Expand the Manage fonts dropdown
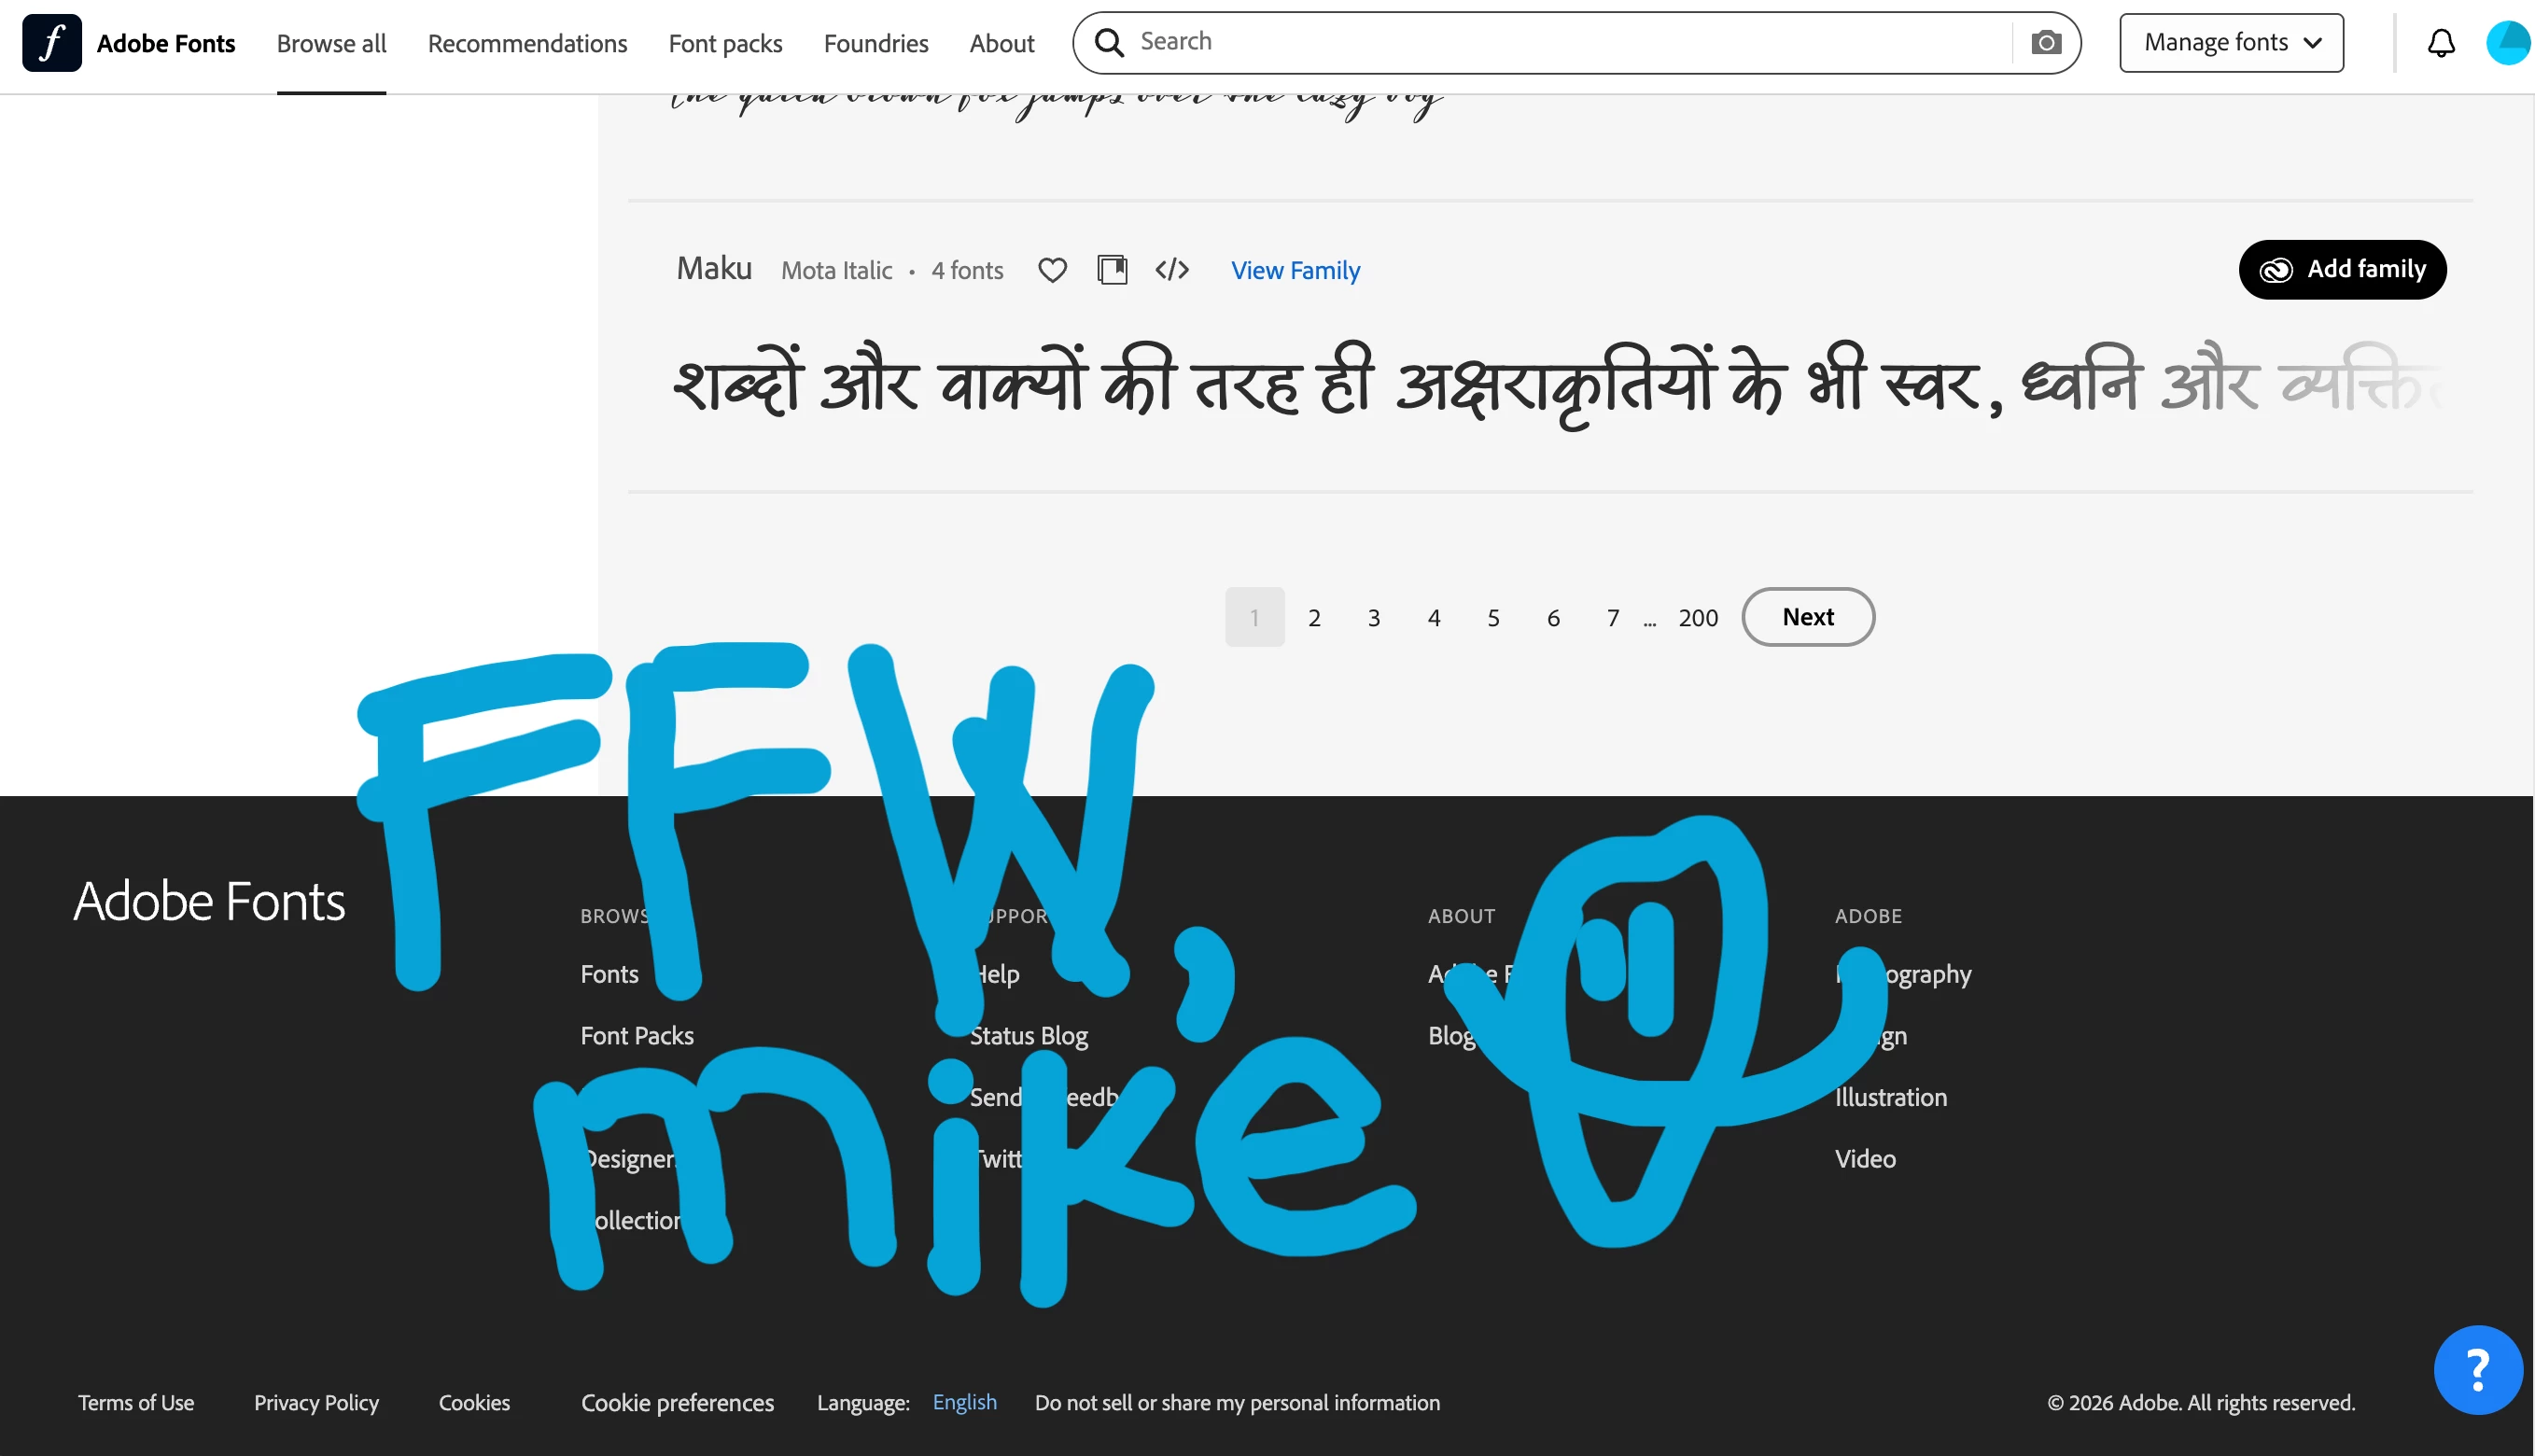 click(2231, 43)
